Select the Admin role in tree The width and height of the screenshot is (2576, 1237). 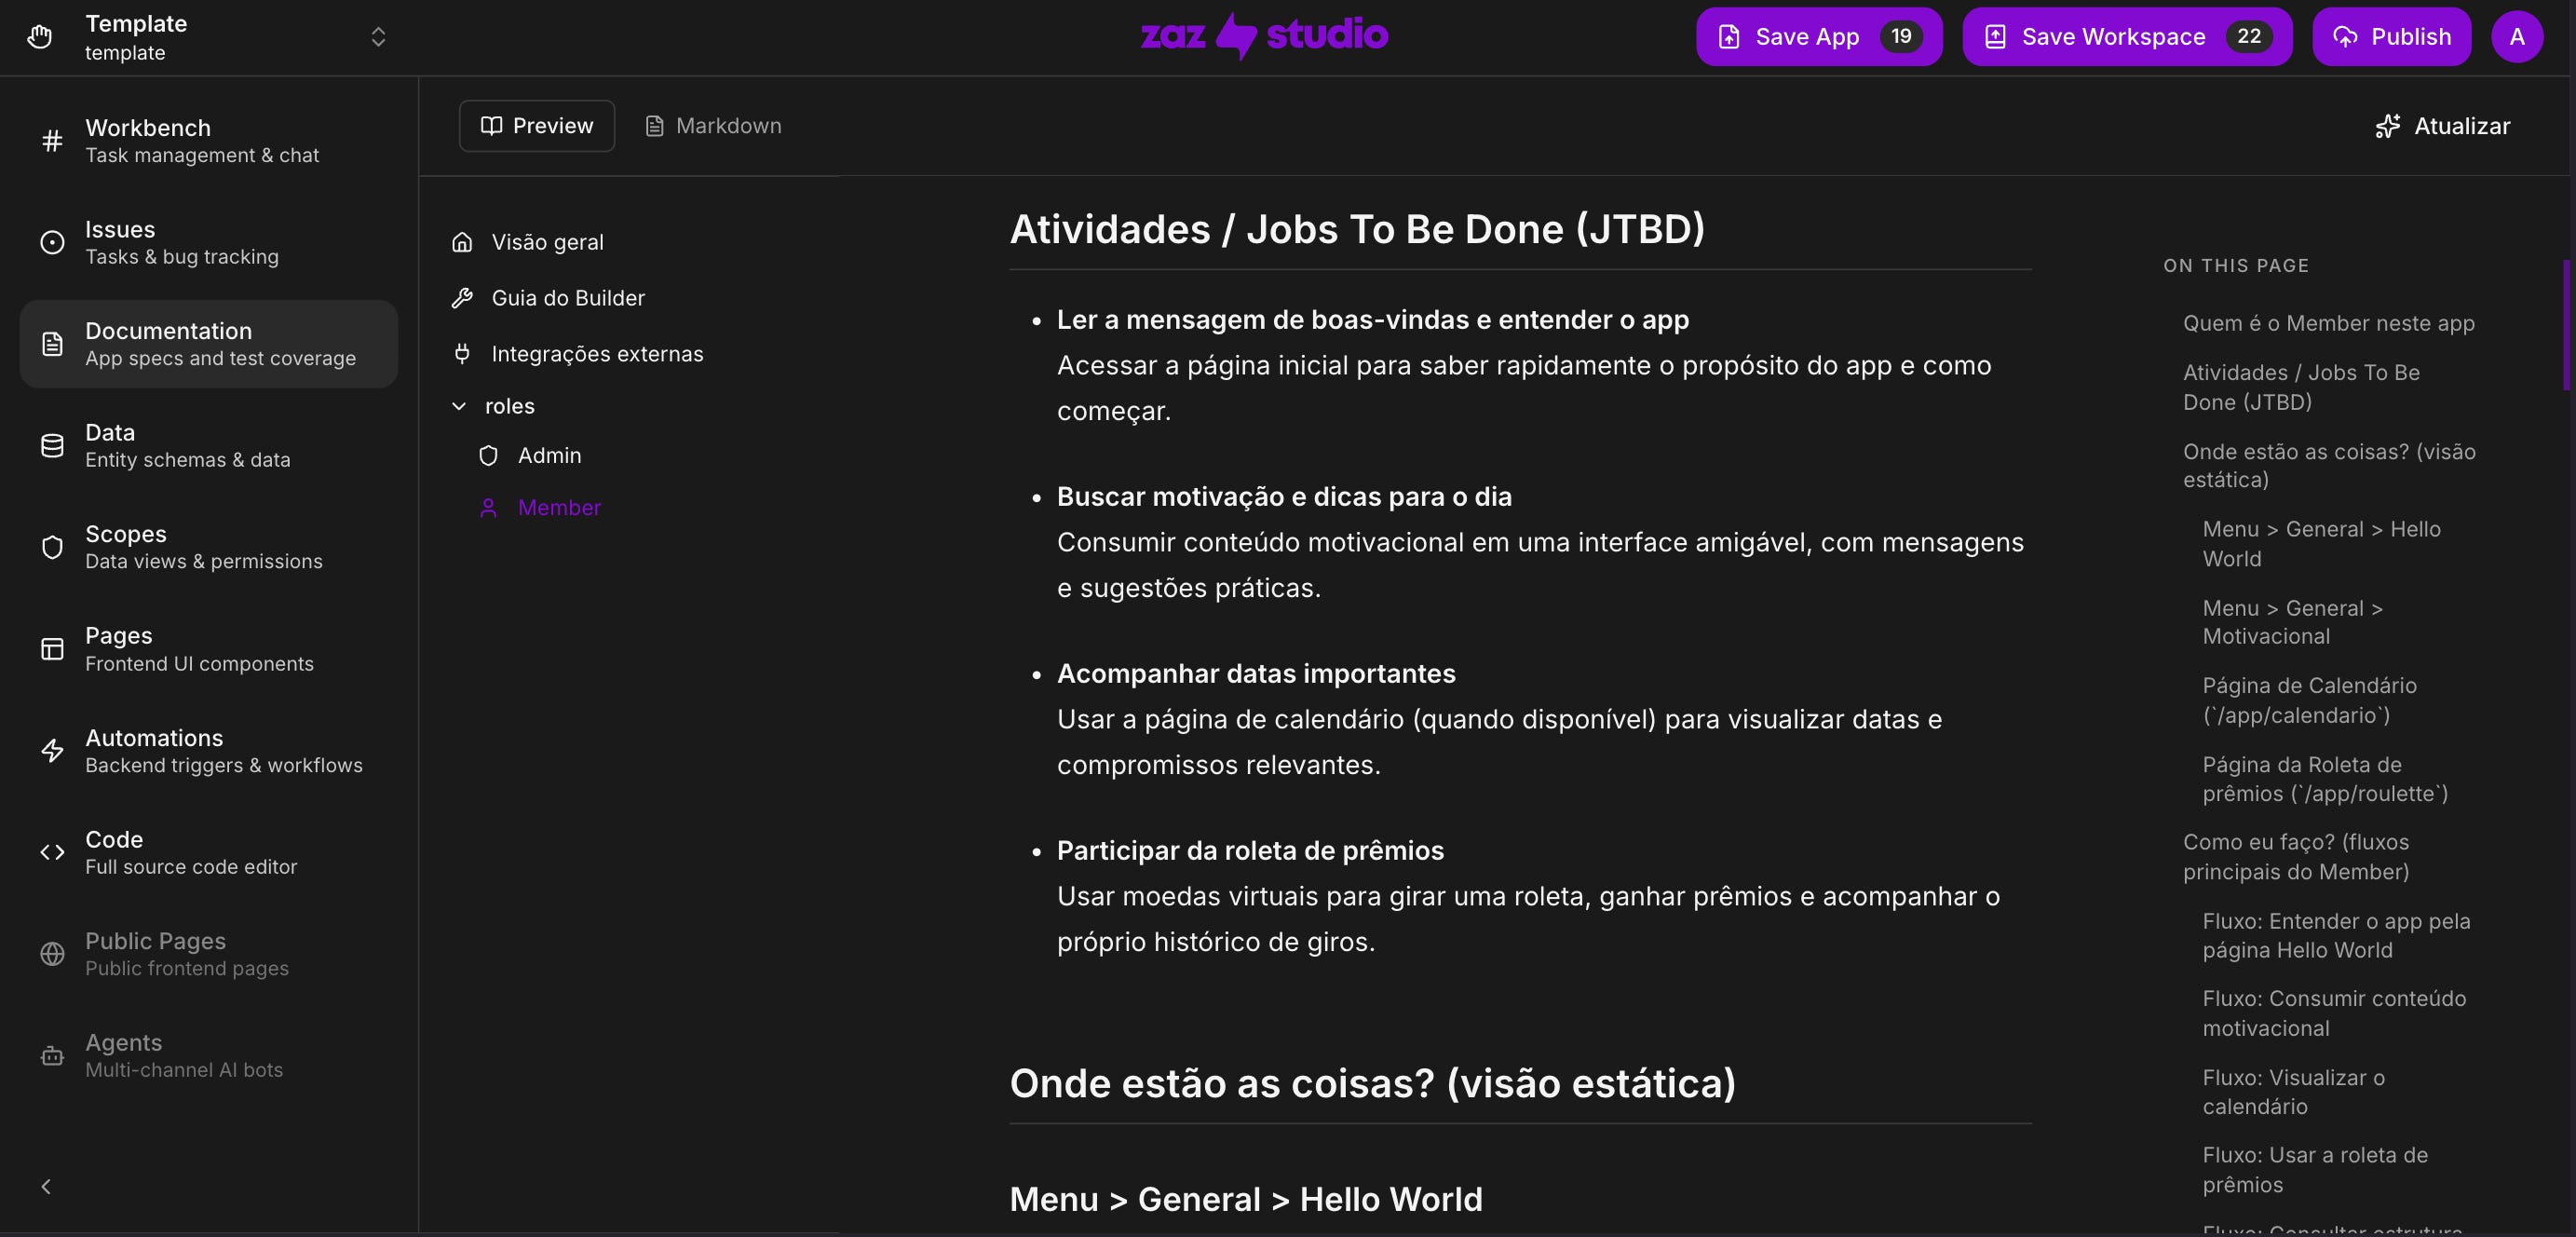pos(549,456)
